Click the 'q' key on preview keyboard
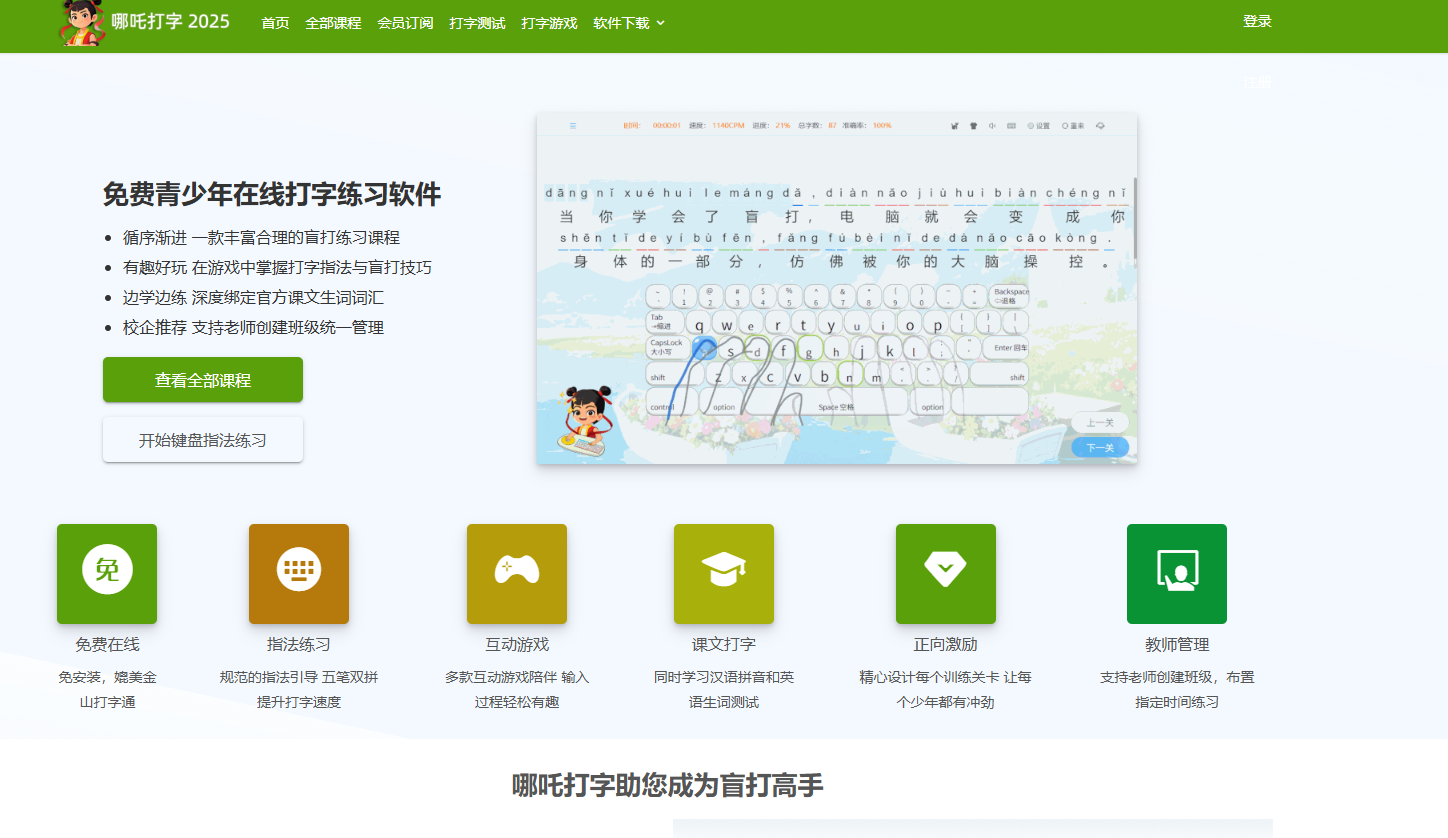 (700, 324)
